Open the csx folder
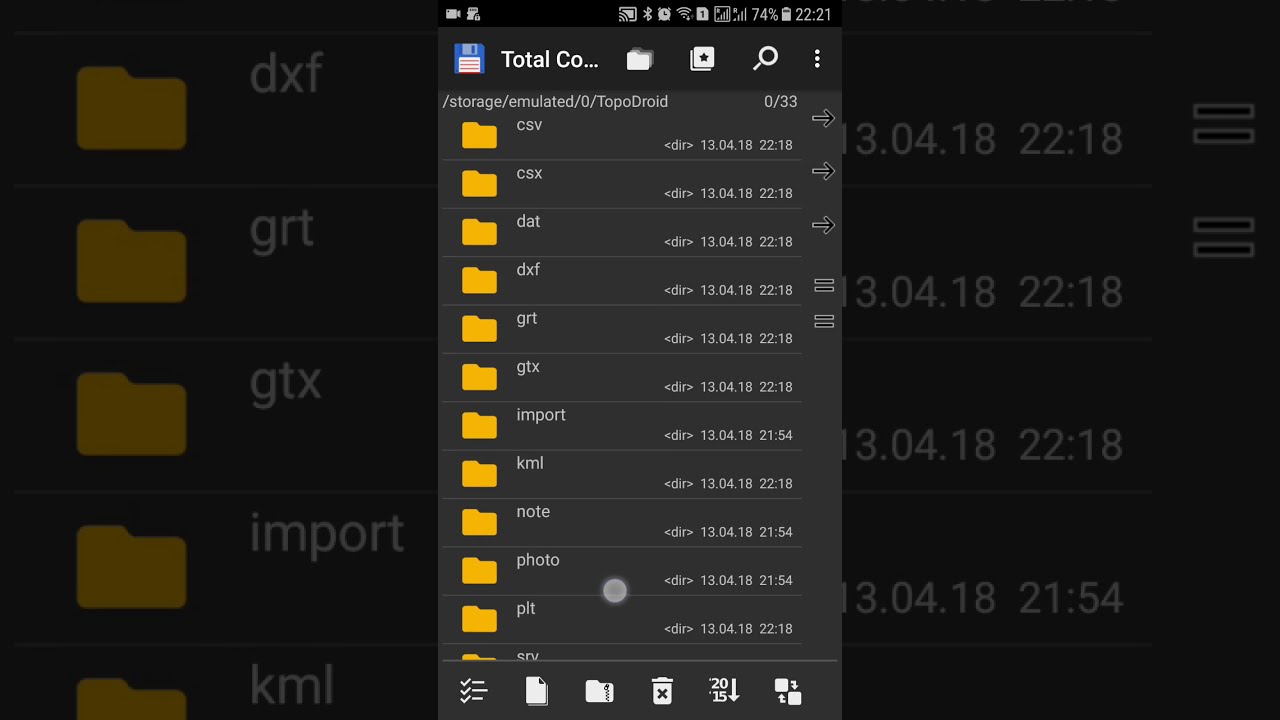Image resolution: width=1280 pixels, height=720 pixels. coord(621,184)
